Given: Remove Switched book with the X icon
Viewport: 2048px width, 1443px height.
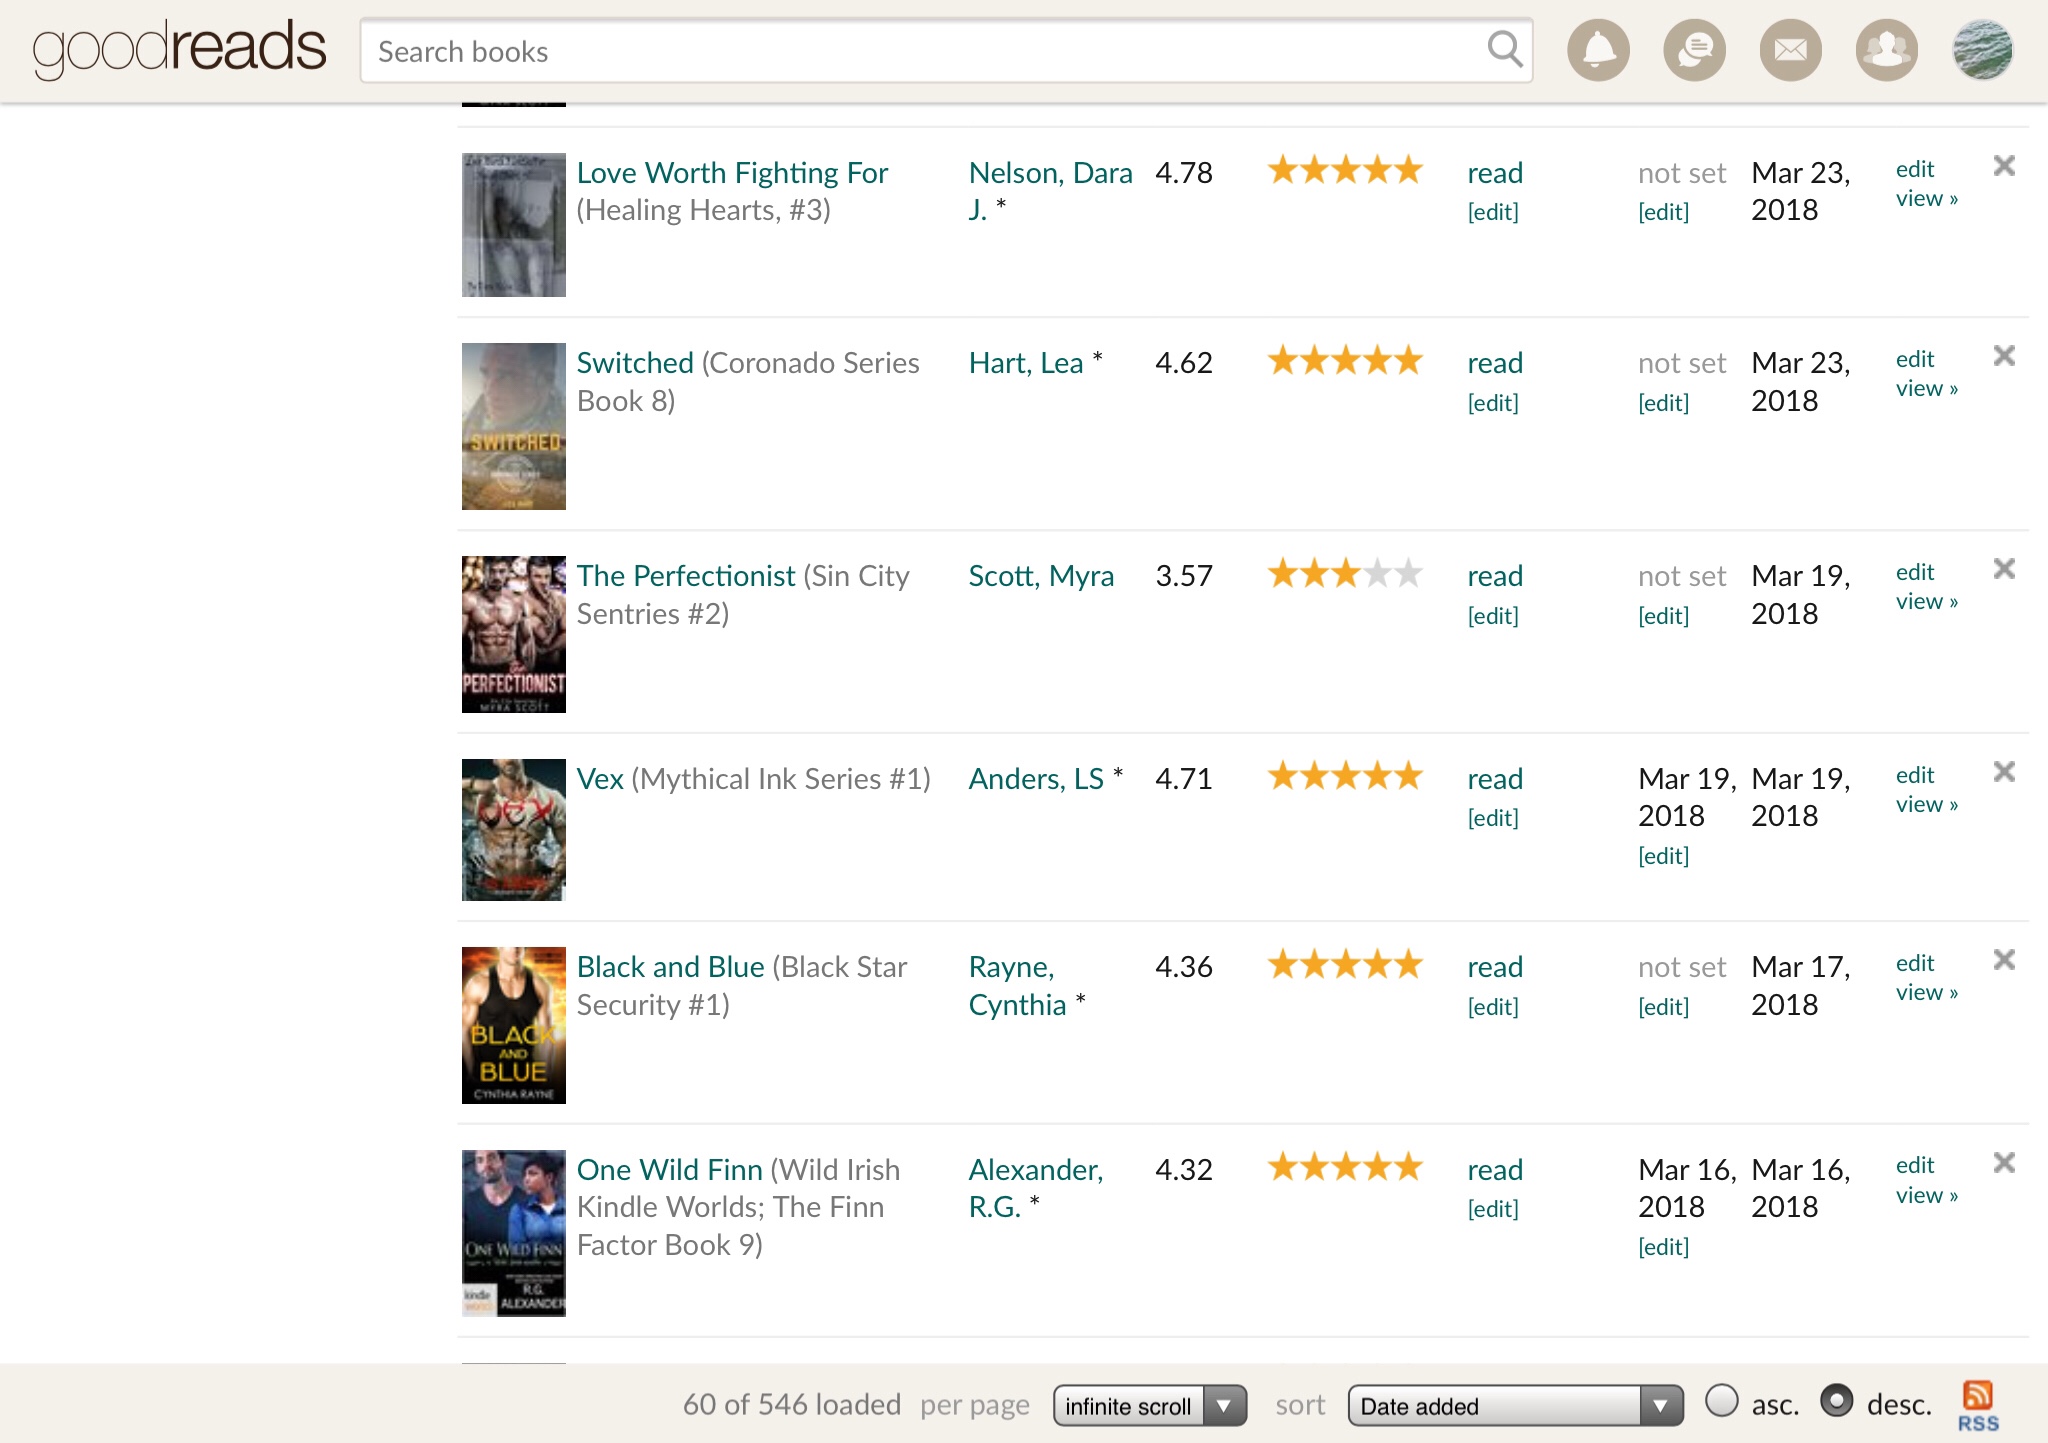Looking at the screenshot, I should click(x=2004, y=356).
